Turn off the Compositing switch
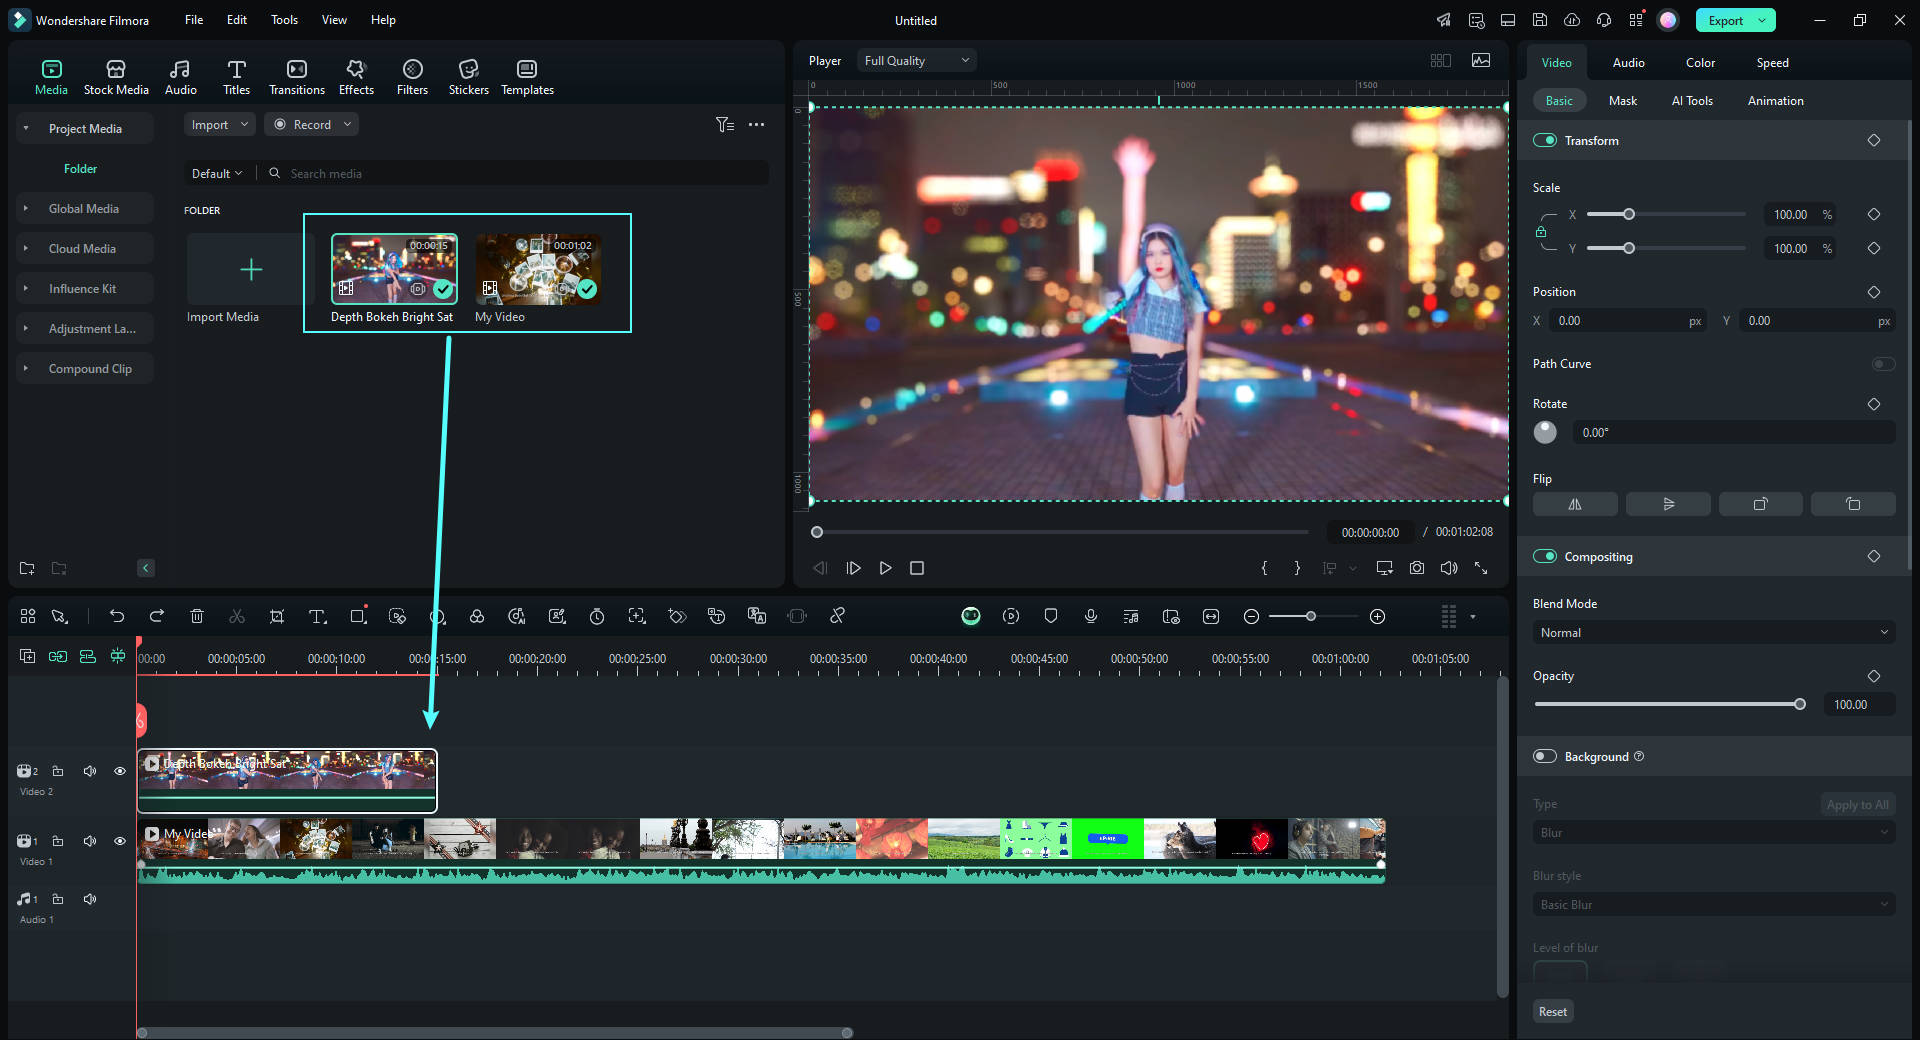The image size is (1920, 1040). (x=1545, y=557)
